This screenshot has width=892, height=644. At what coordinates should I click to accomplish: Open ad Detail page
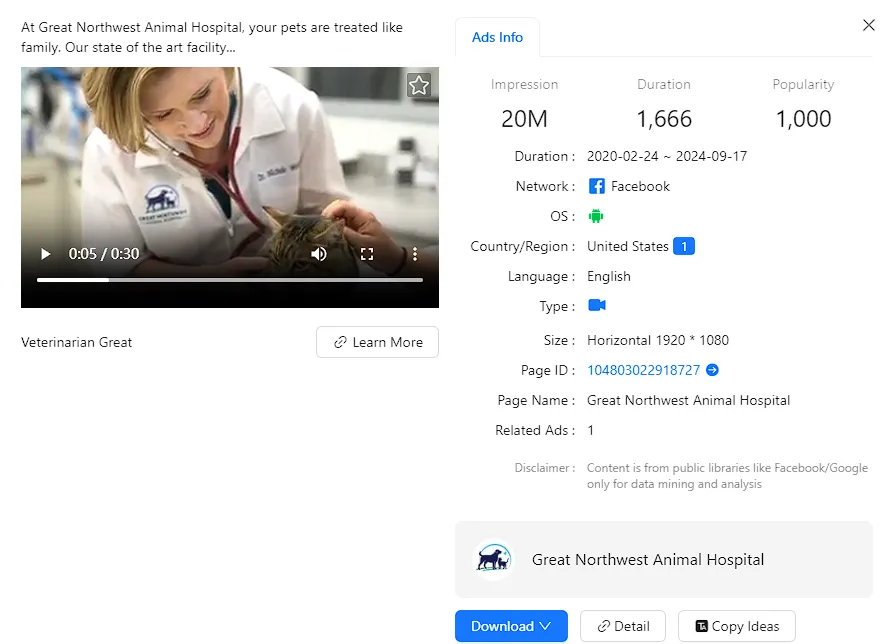(623, 626)
